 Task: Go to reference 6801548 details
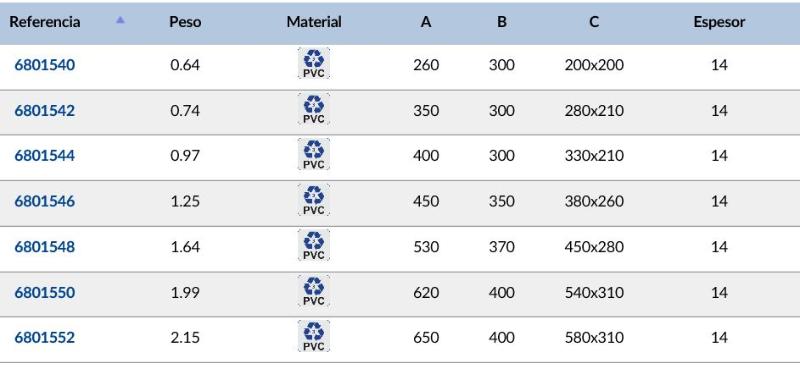(x=44, y=247)
